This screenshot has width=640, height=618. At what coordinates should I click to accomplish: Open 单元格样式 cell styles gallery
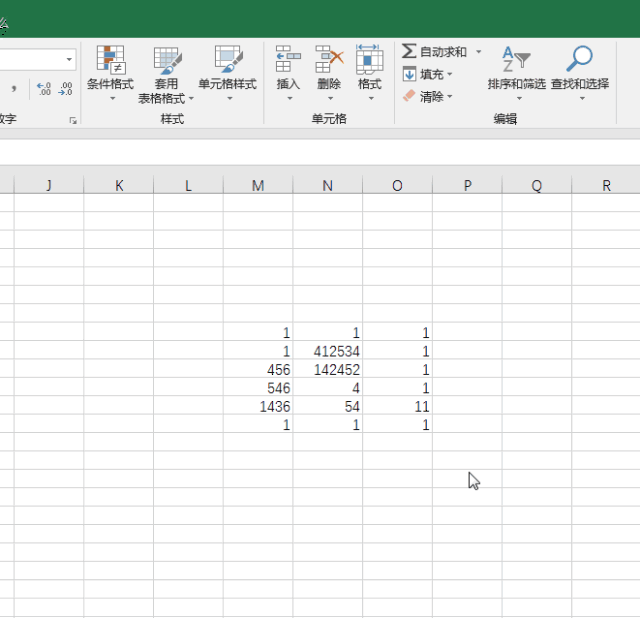228,73
